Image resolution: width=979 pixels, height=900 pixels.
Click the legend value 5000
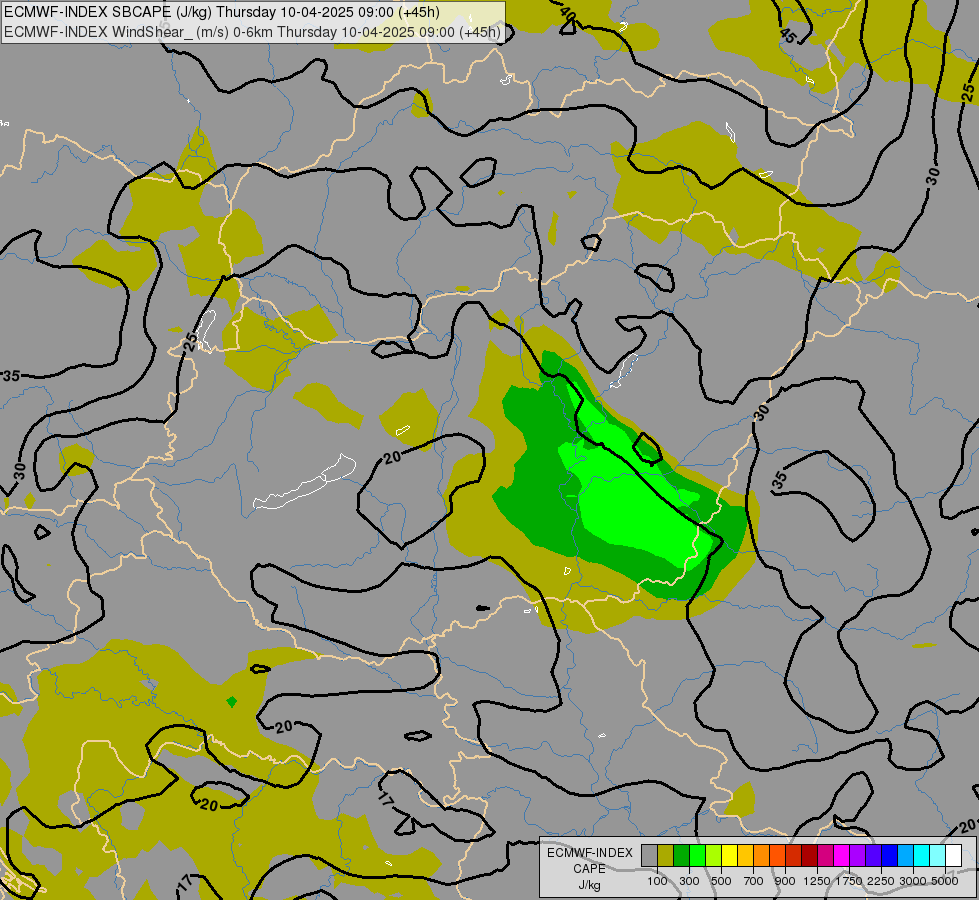(x=945, y=881)
